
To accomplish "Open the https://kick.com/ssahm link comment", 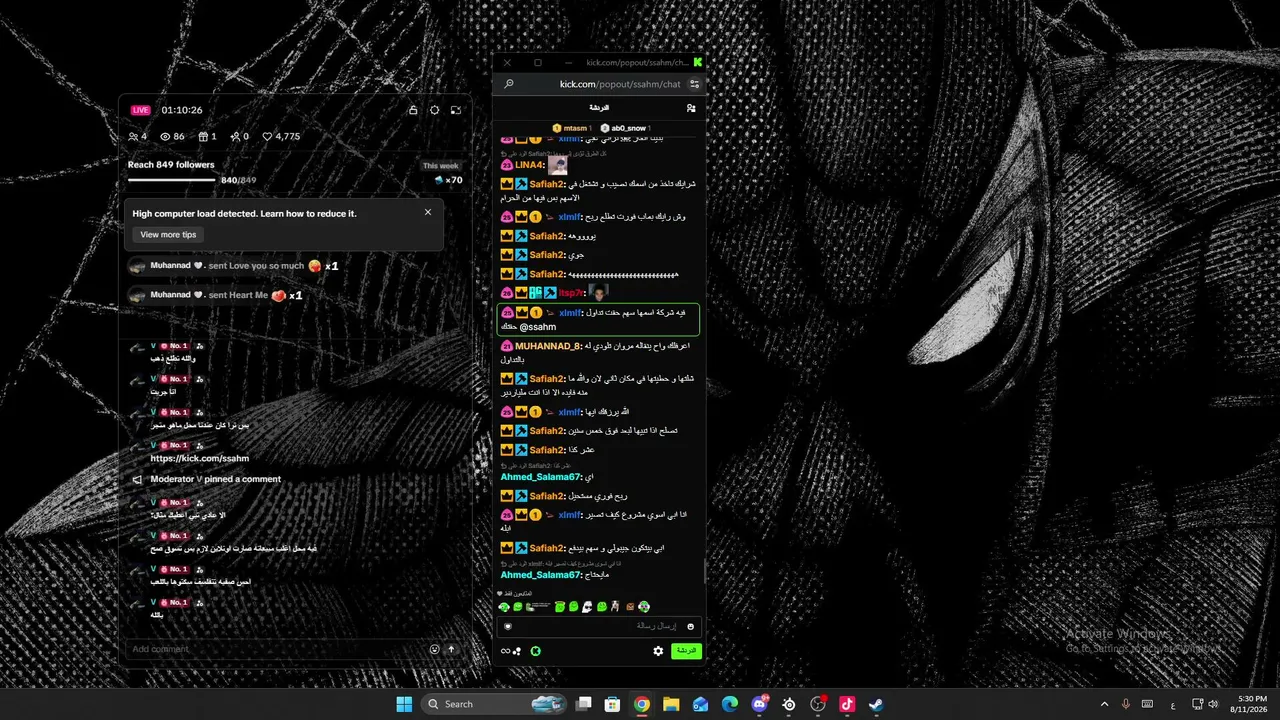I will [199, 458].
